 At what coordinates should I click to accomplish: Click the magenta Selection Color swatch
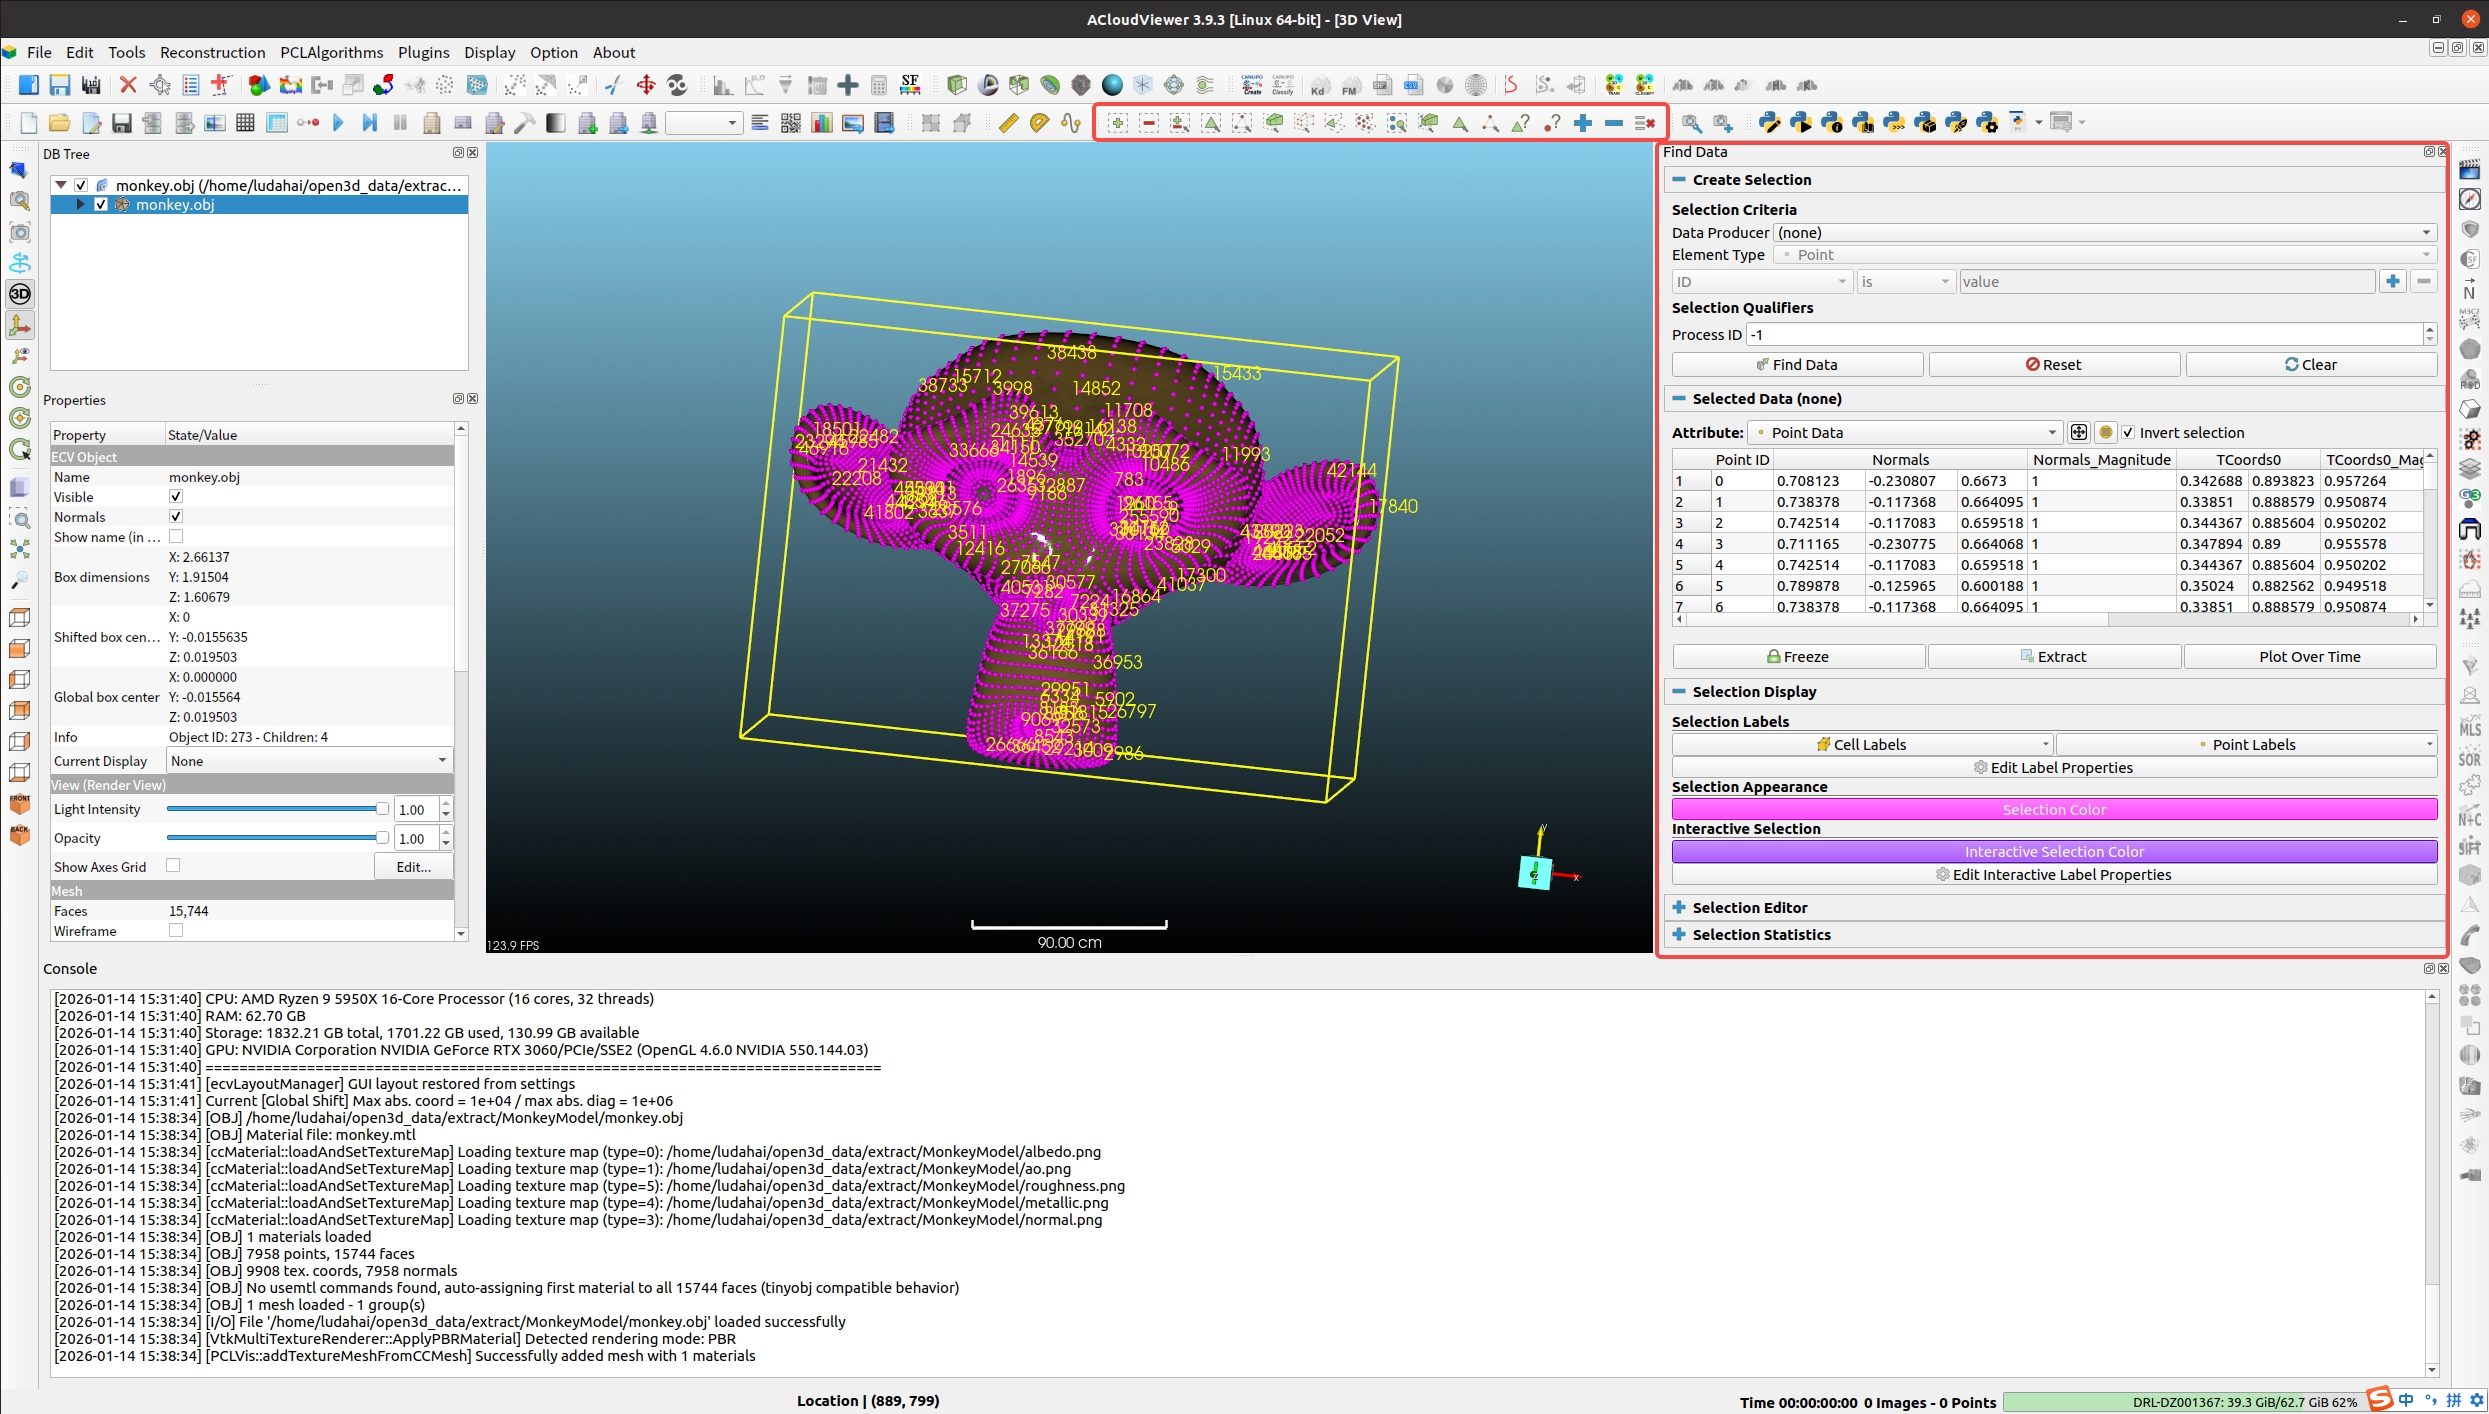point(2053,810)
